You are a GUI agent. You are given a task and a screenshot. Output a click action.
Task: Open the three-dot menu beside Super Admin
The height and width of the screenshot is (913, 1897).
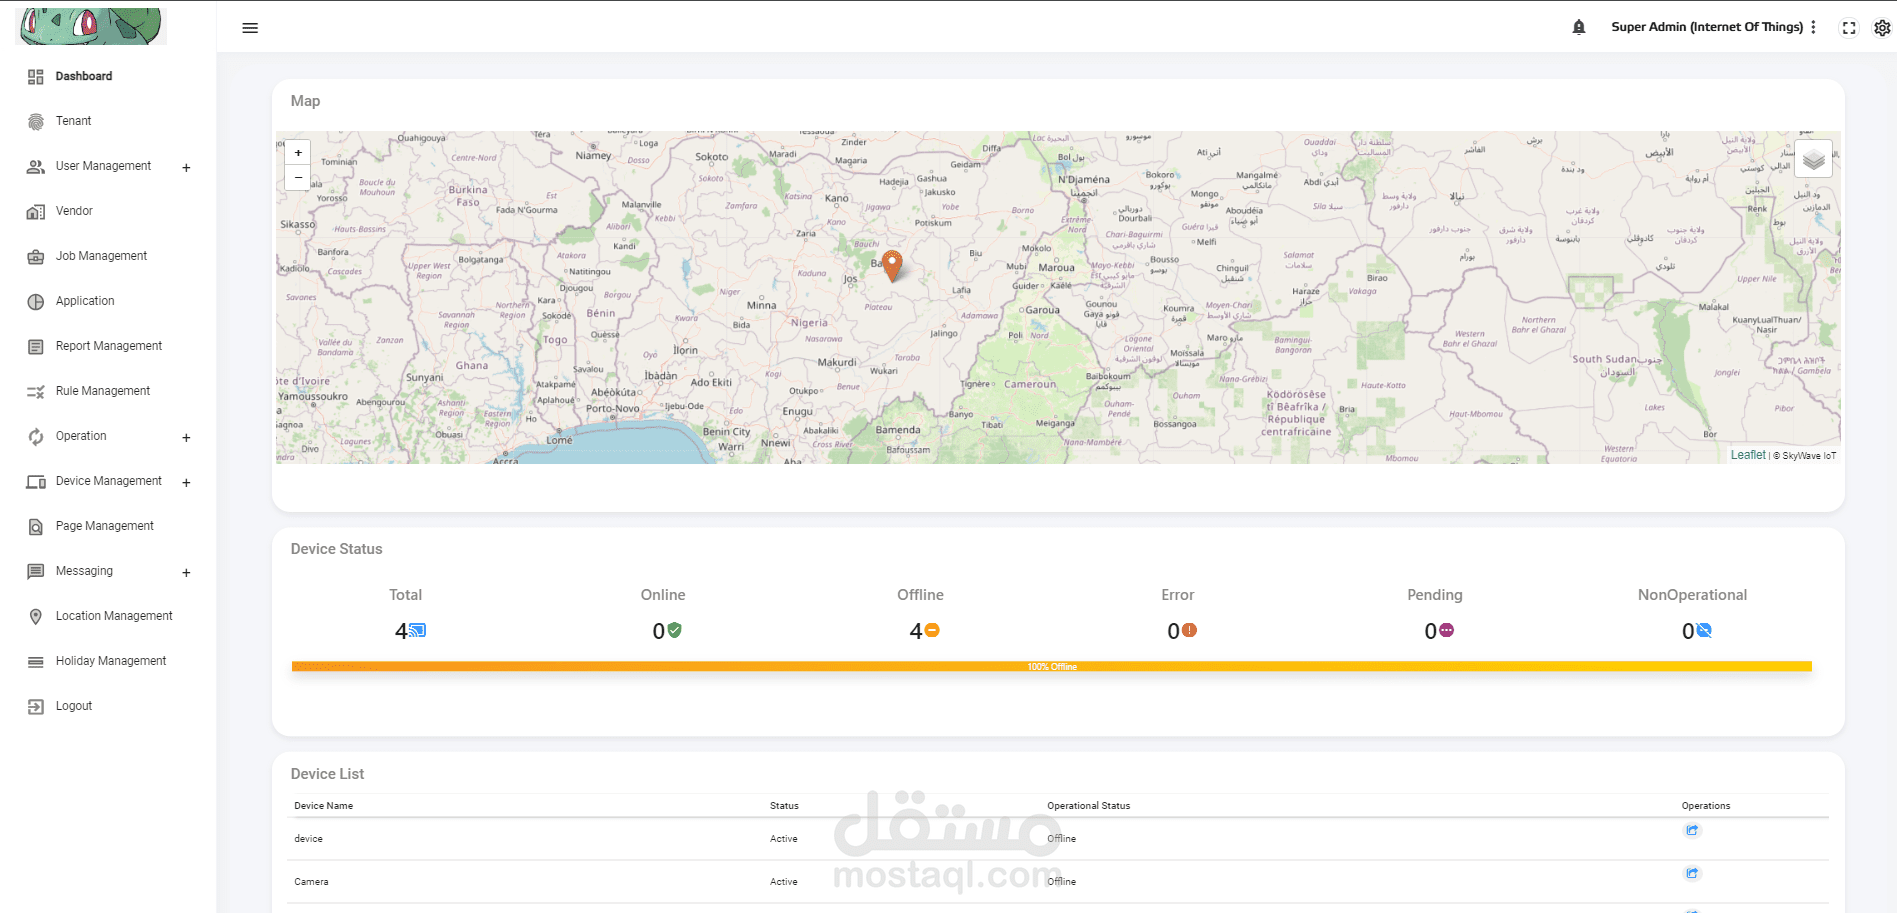coord(1813,27)
